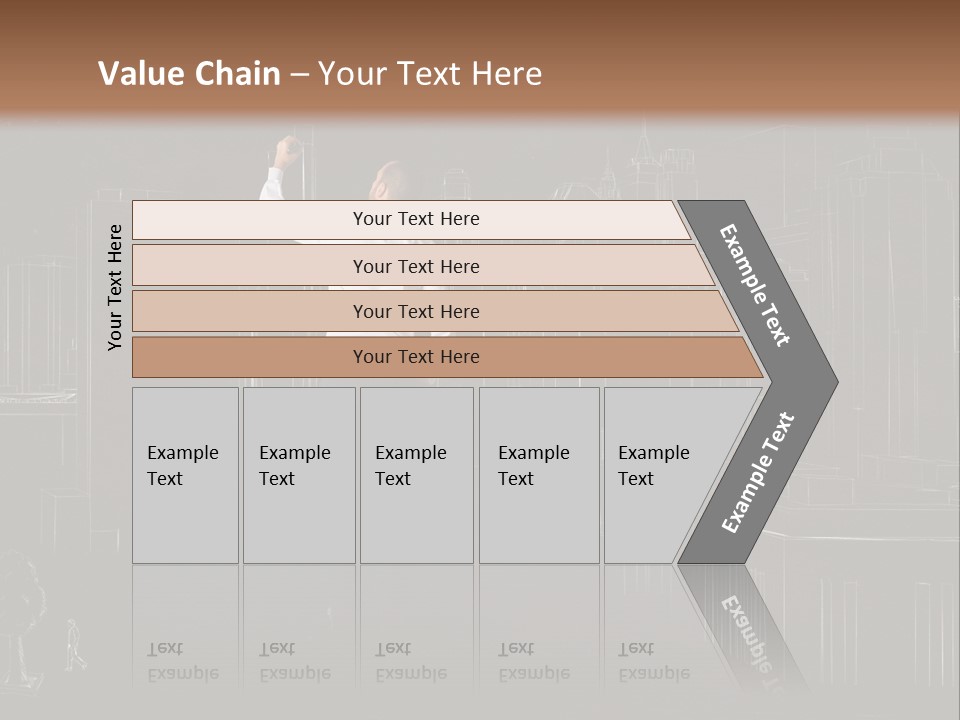Click the walking figure sketch in background
The image size is (960, 720).
(75, 645)
